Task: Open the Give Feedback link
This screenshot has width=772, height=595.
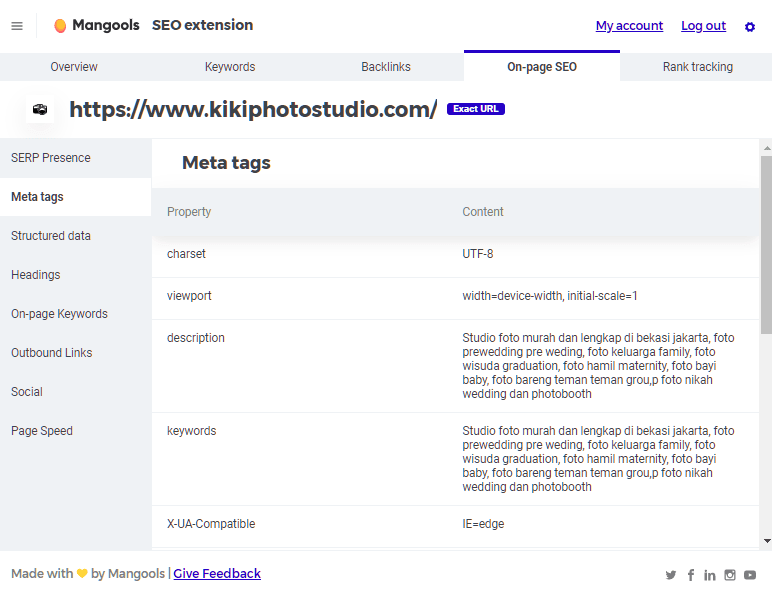Action: tap(217, 574)
